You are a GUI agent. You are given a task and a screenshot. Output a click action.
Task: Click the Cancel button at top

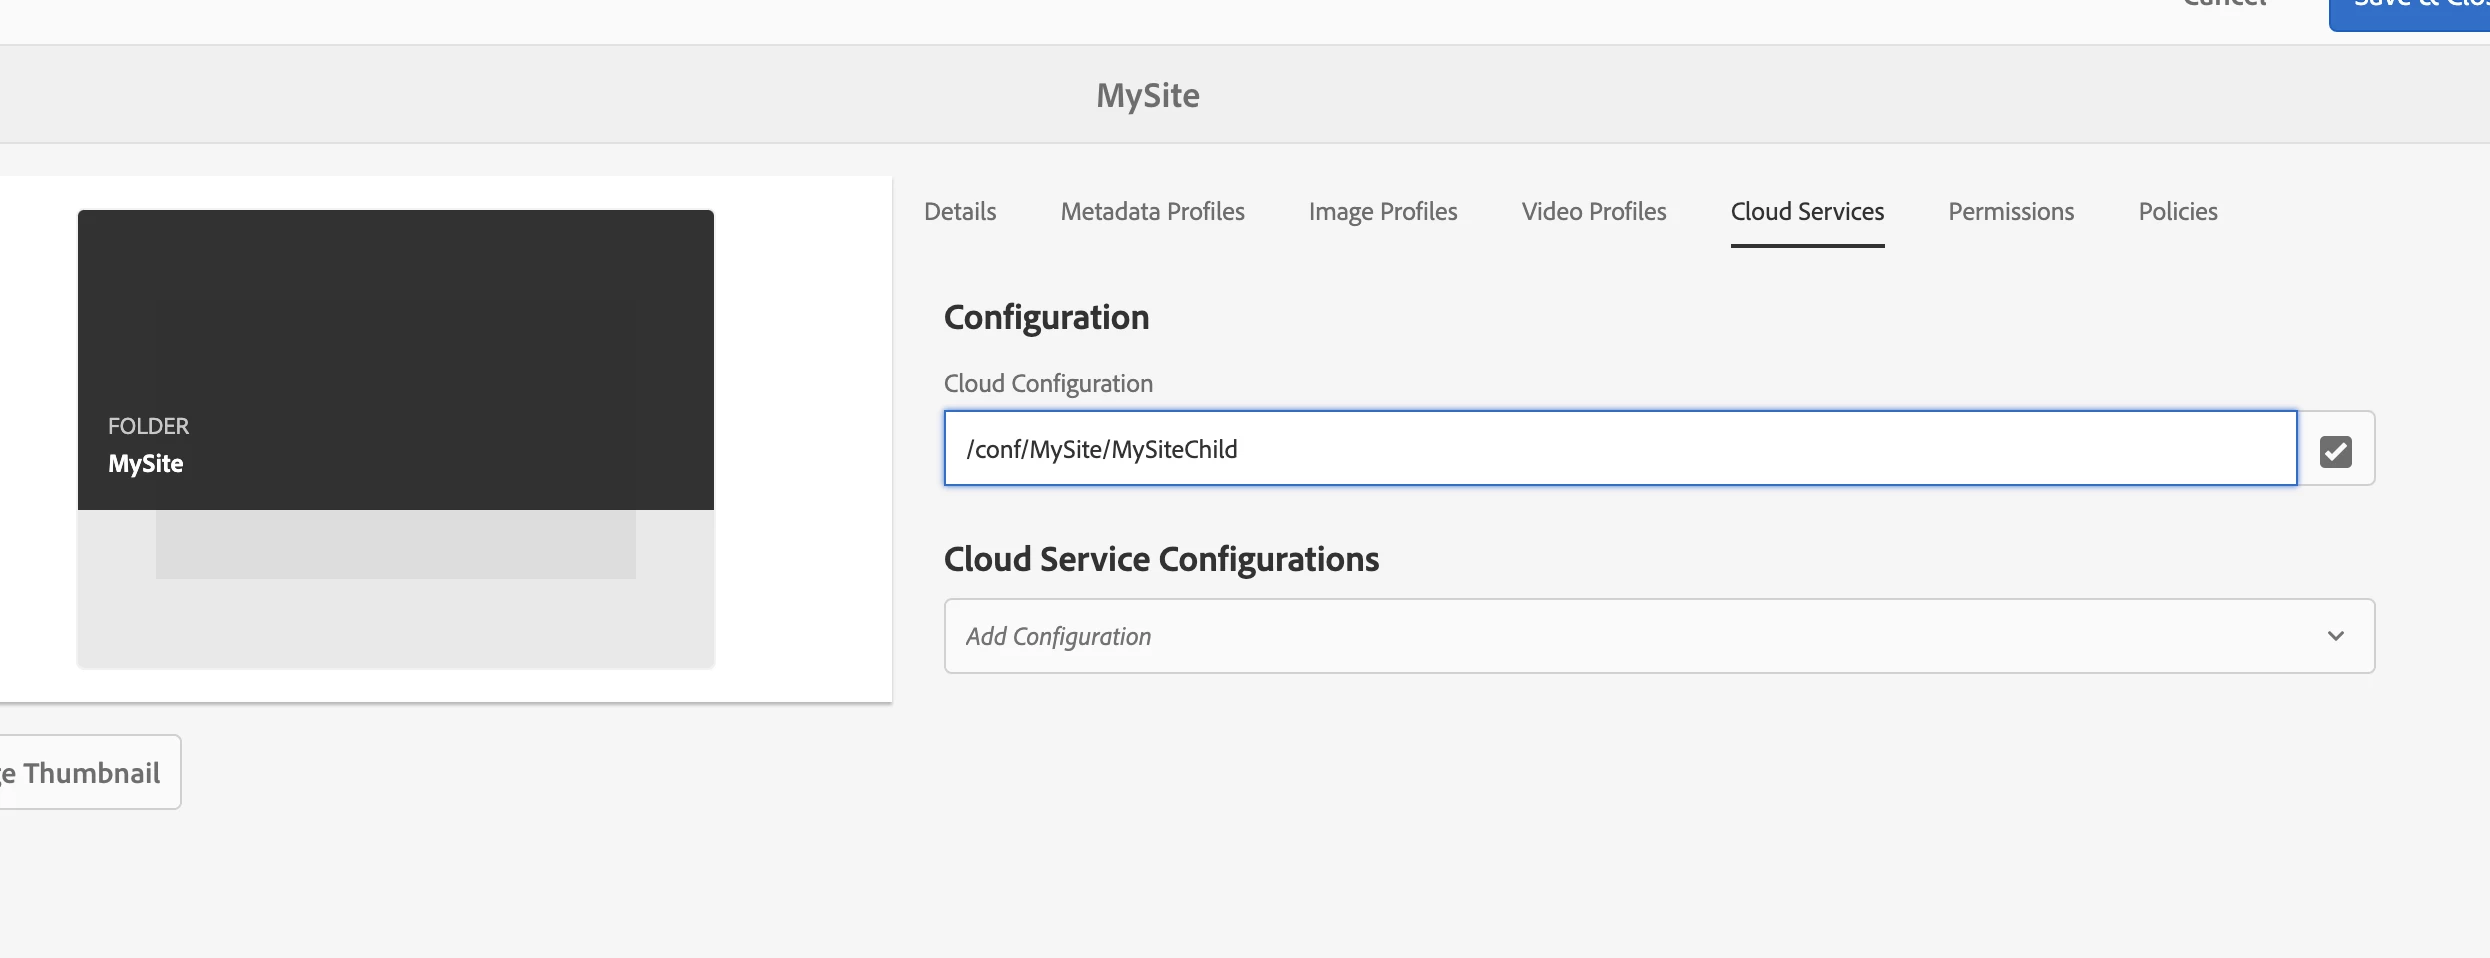pos(2224,5)
